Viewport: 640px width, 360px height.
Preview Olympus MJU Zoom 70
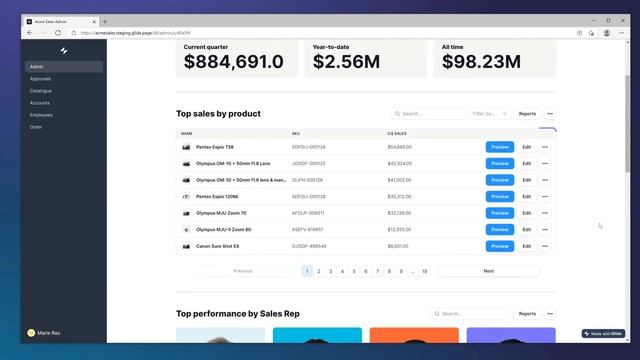[x=500, y=213]
